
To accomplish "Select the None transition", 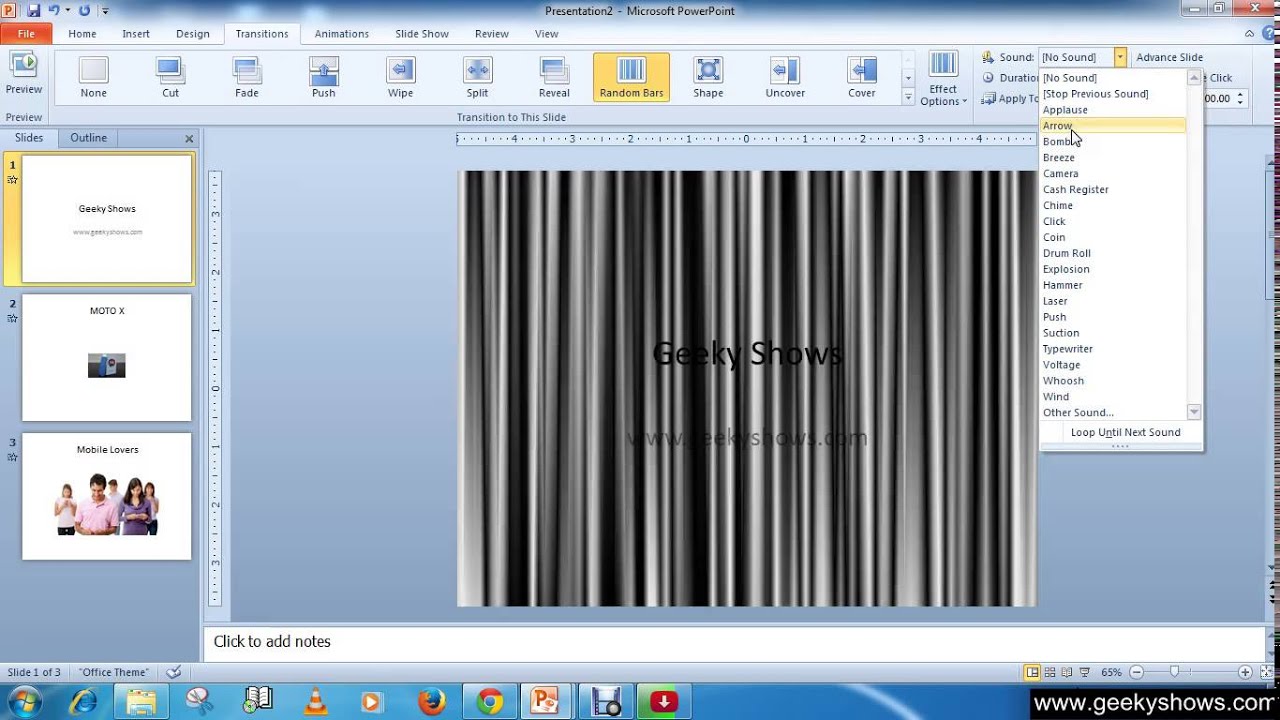I will [x=93, y=77].
